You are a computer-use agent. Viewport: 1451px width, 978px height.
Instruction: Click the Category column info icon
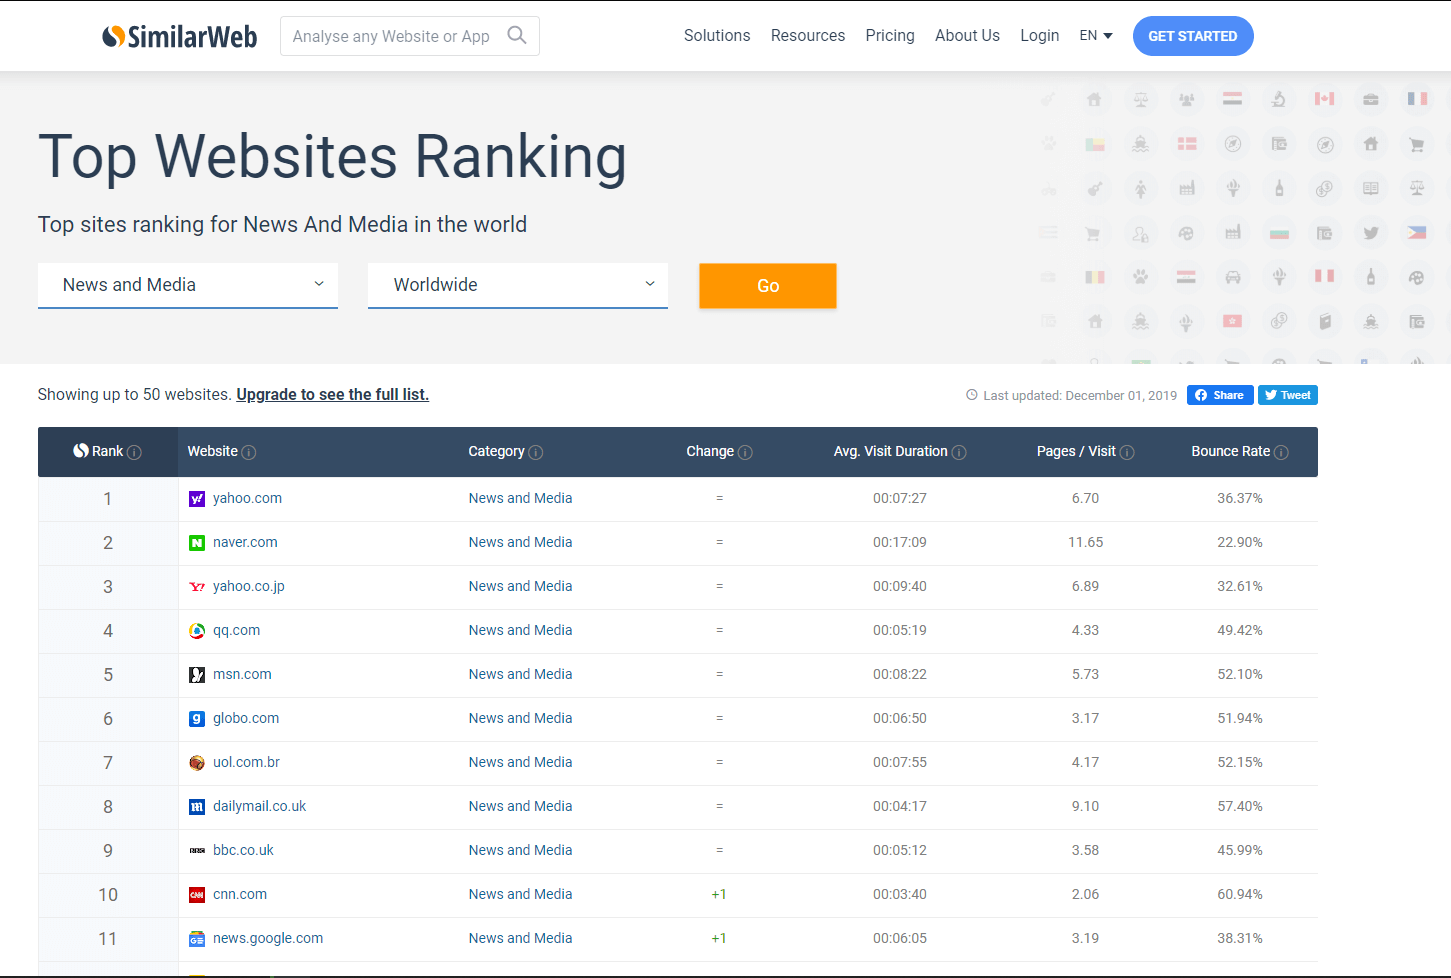(536, 452)
